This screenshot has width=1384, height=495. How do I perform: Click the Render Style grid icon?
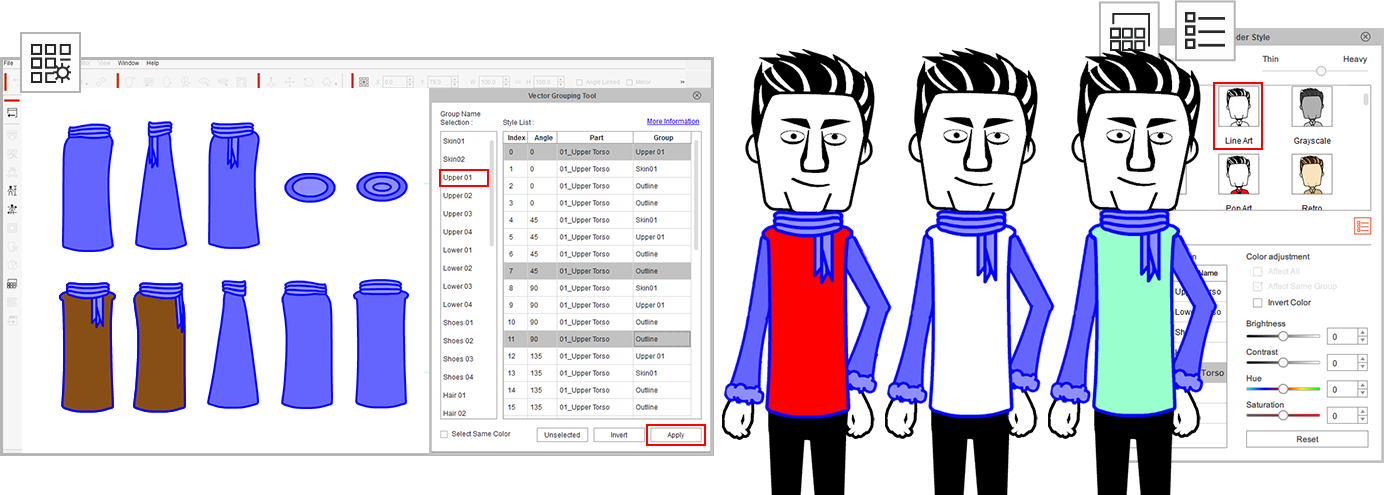1128,30
